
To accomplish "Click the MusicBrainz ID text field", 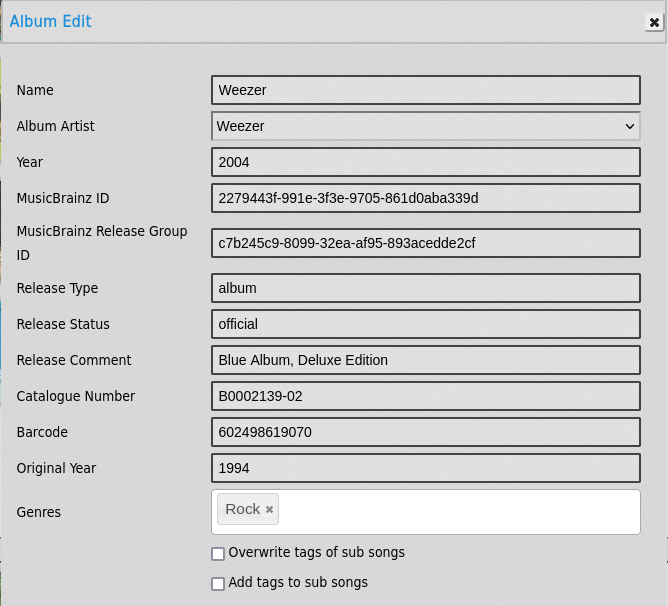I will [425, 198].
